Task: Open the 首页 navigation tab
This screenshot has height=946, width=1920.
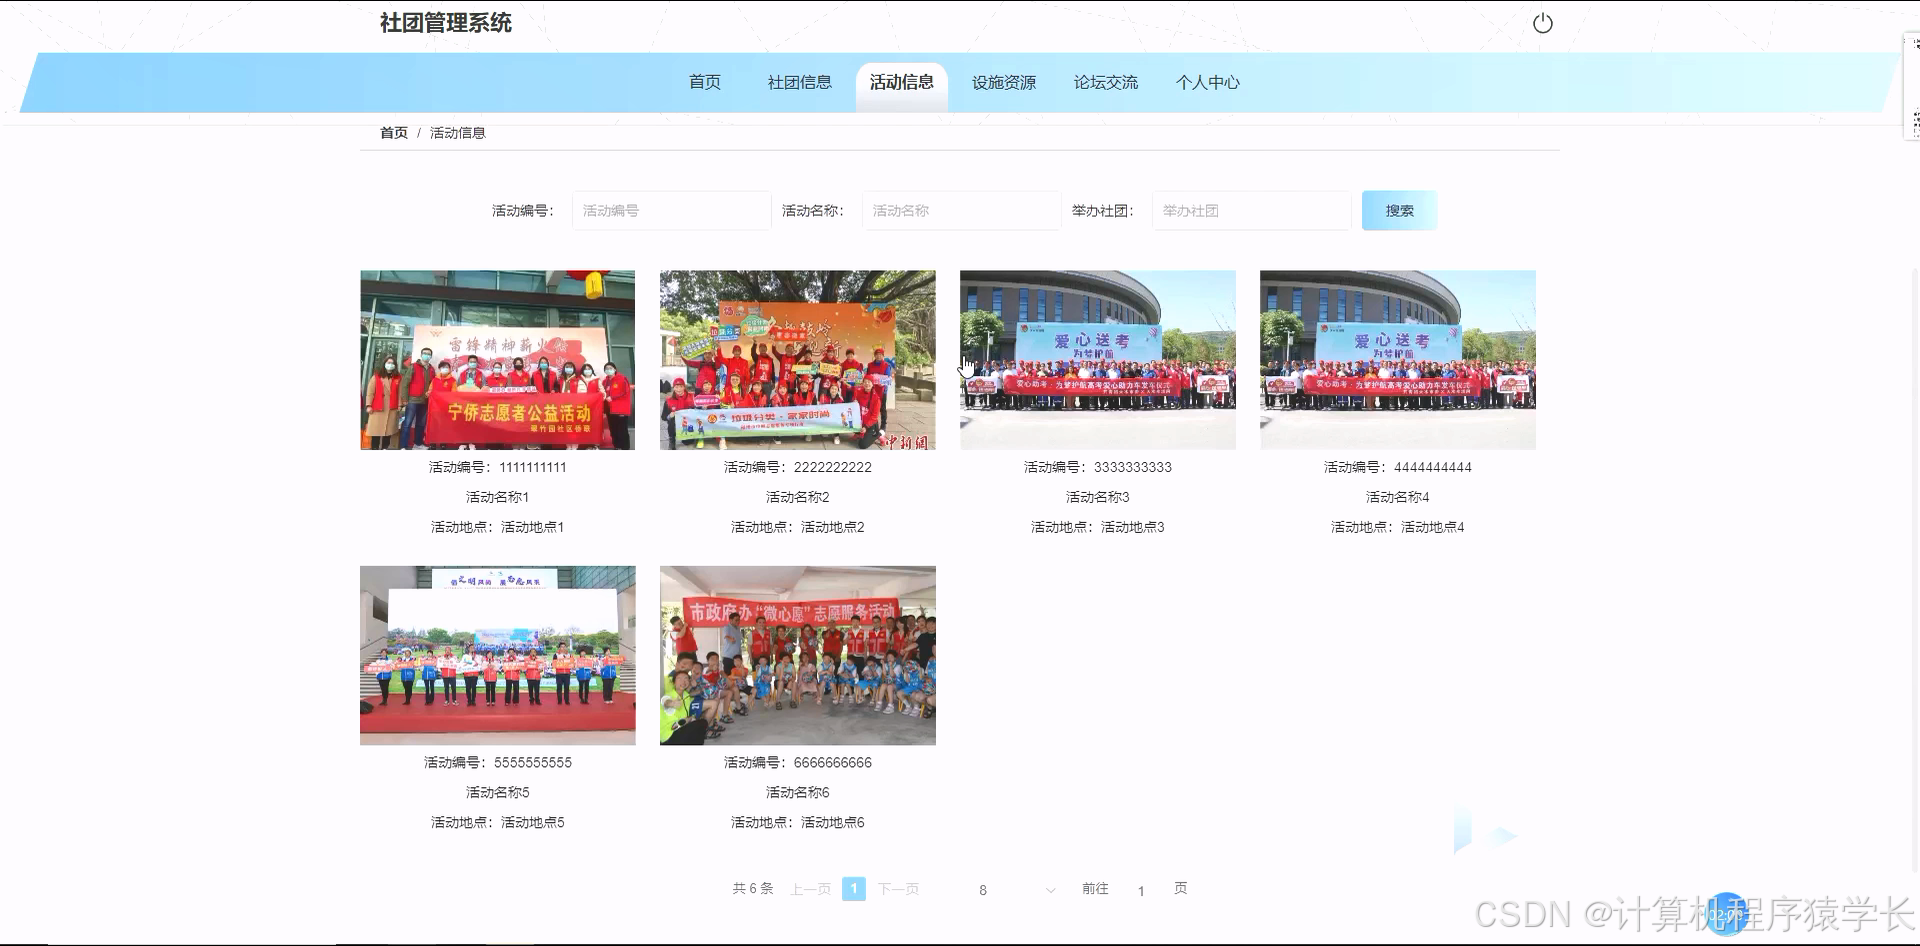Action: (705, 82)
